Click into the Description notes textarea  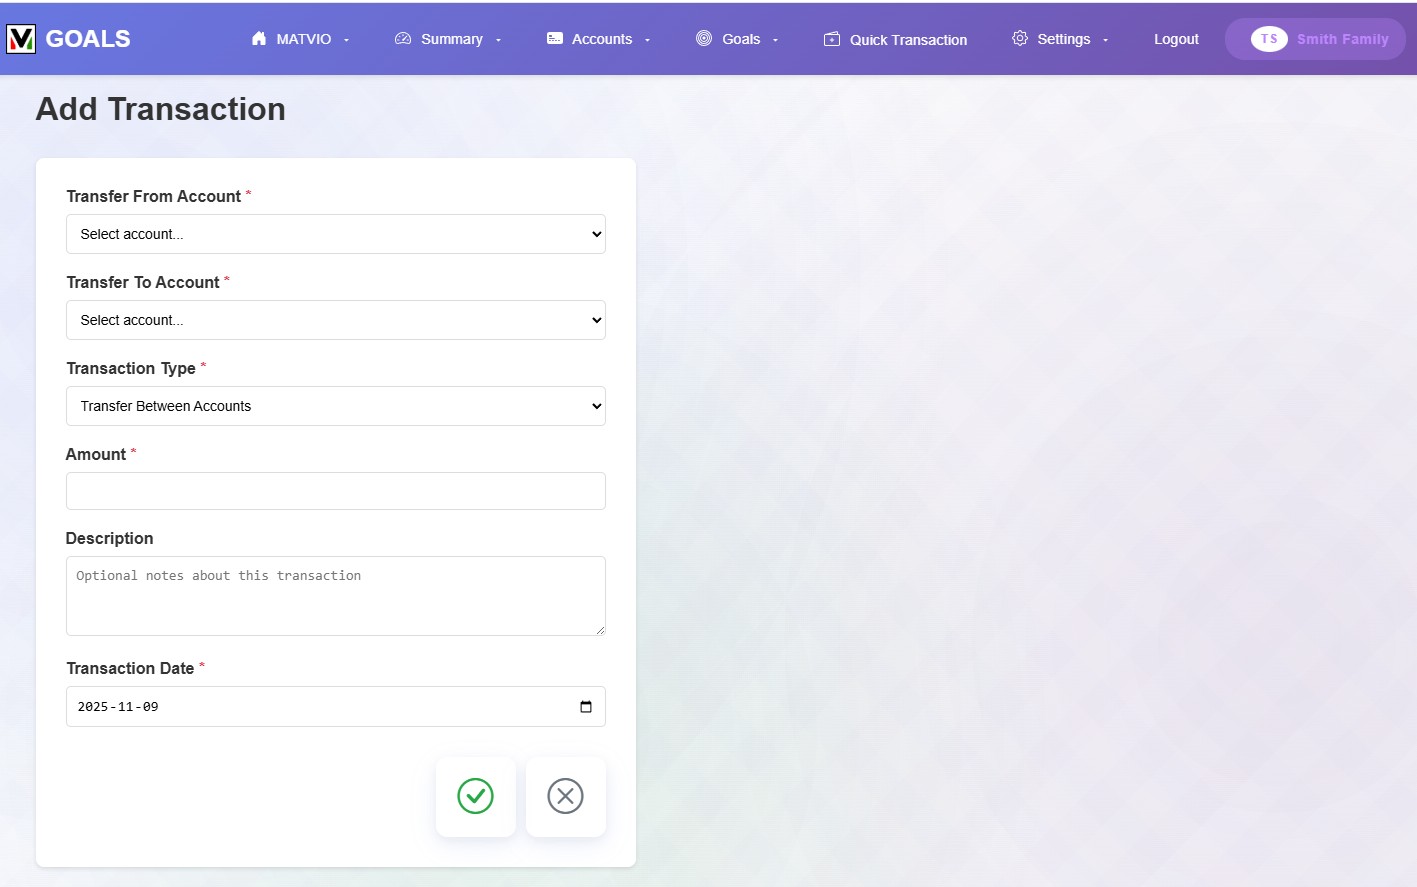point(335,596)
